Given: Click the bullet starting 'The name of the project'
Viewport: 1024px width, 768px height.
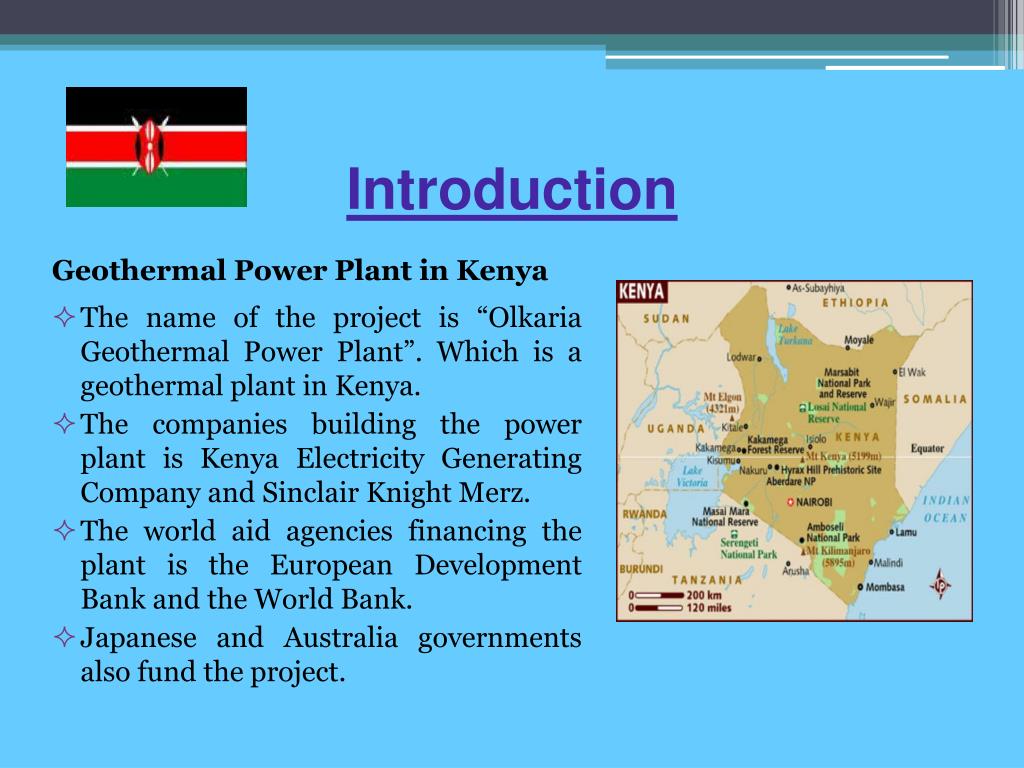Looking at the screenshot, I should (x=318, y=352).
